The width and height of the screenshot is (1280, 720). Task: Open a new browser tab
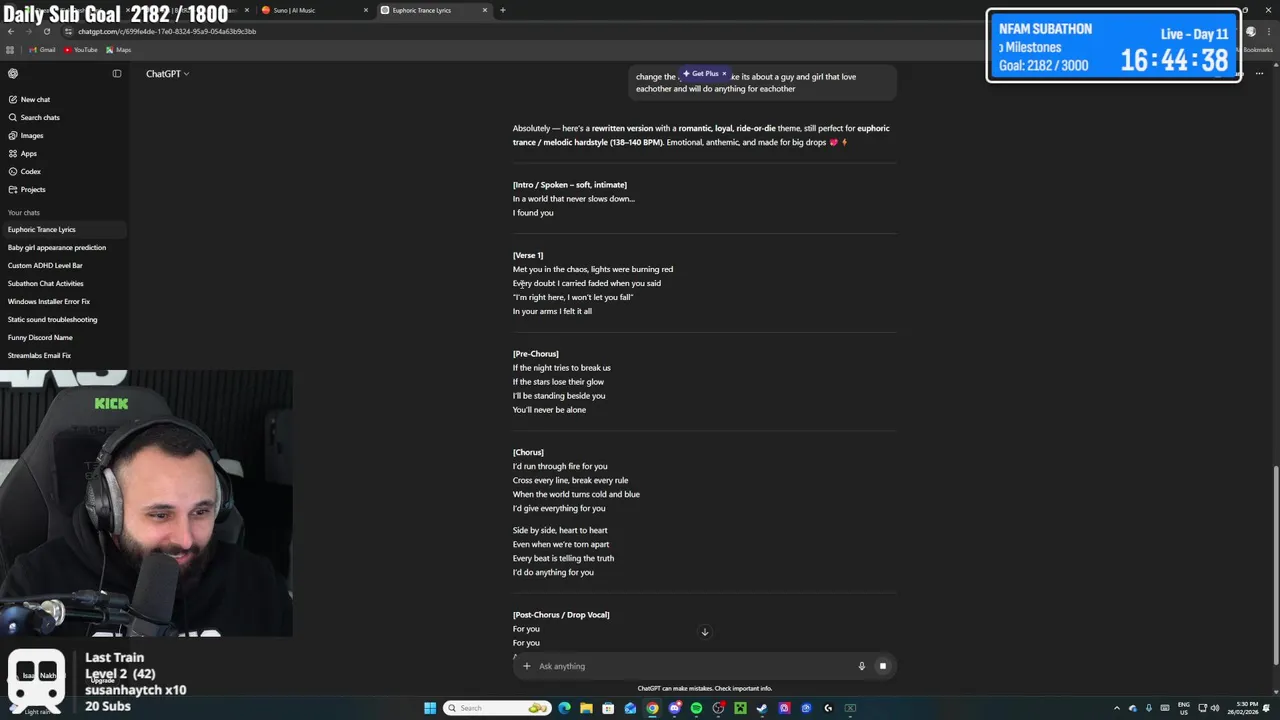502,10
